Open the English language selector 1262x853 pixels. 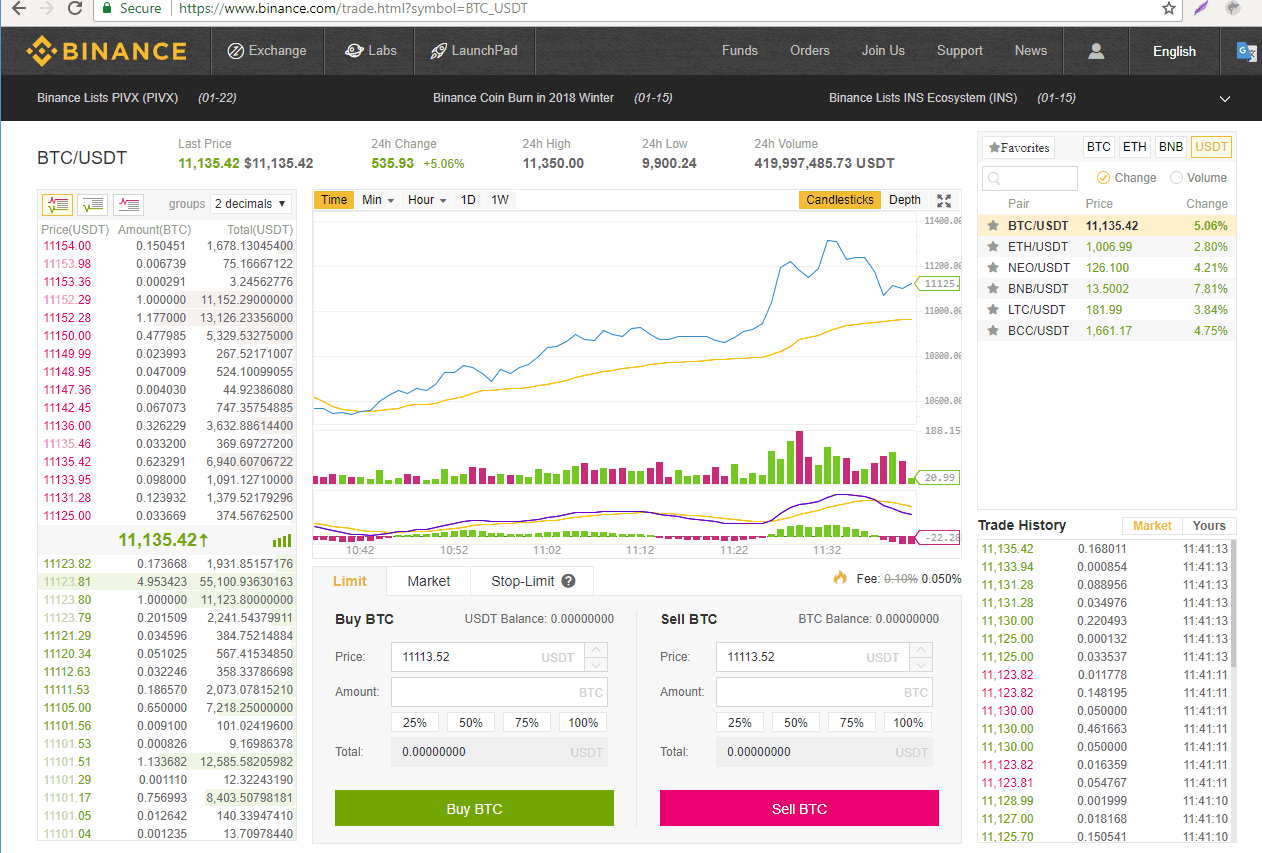(1174, 51)
